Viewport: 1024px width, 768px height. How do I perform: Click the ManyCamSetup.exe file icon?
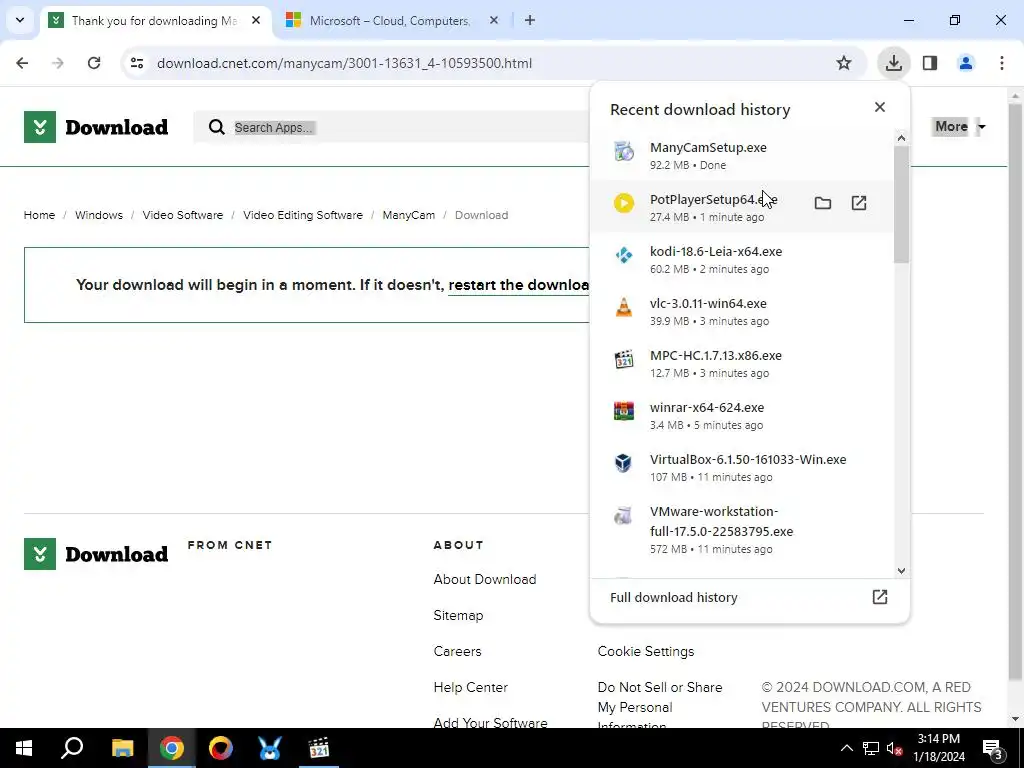(x=624, y=152)
